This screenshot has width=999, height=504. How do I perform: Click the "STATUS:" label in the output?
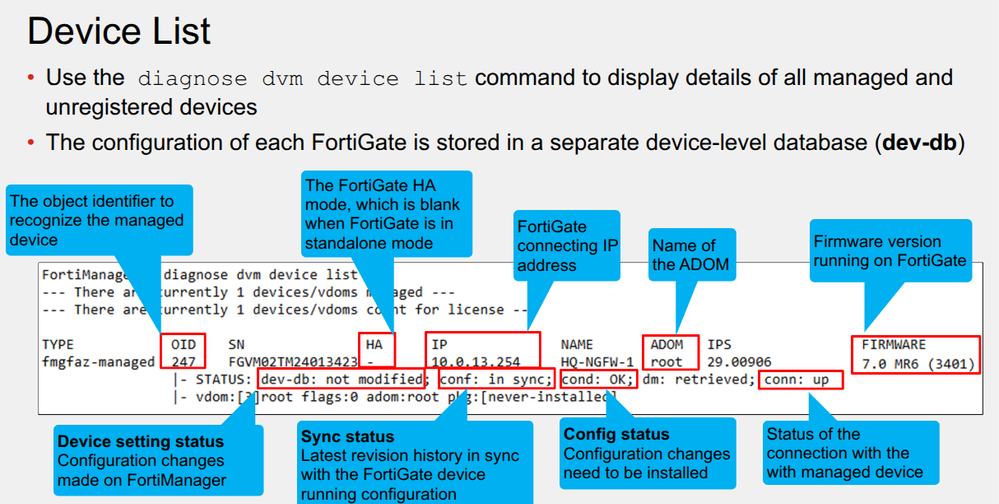pos(222,380)
